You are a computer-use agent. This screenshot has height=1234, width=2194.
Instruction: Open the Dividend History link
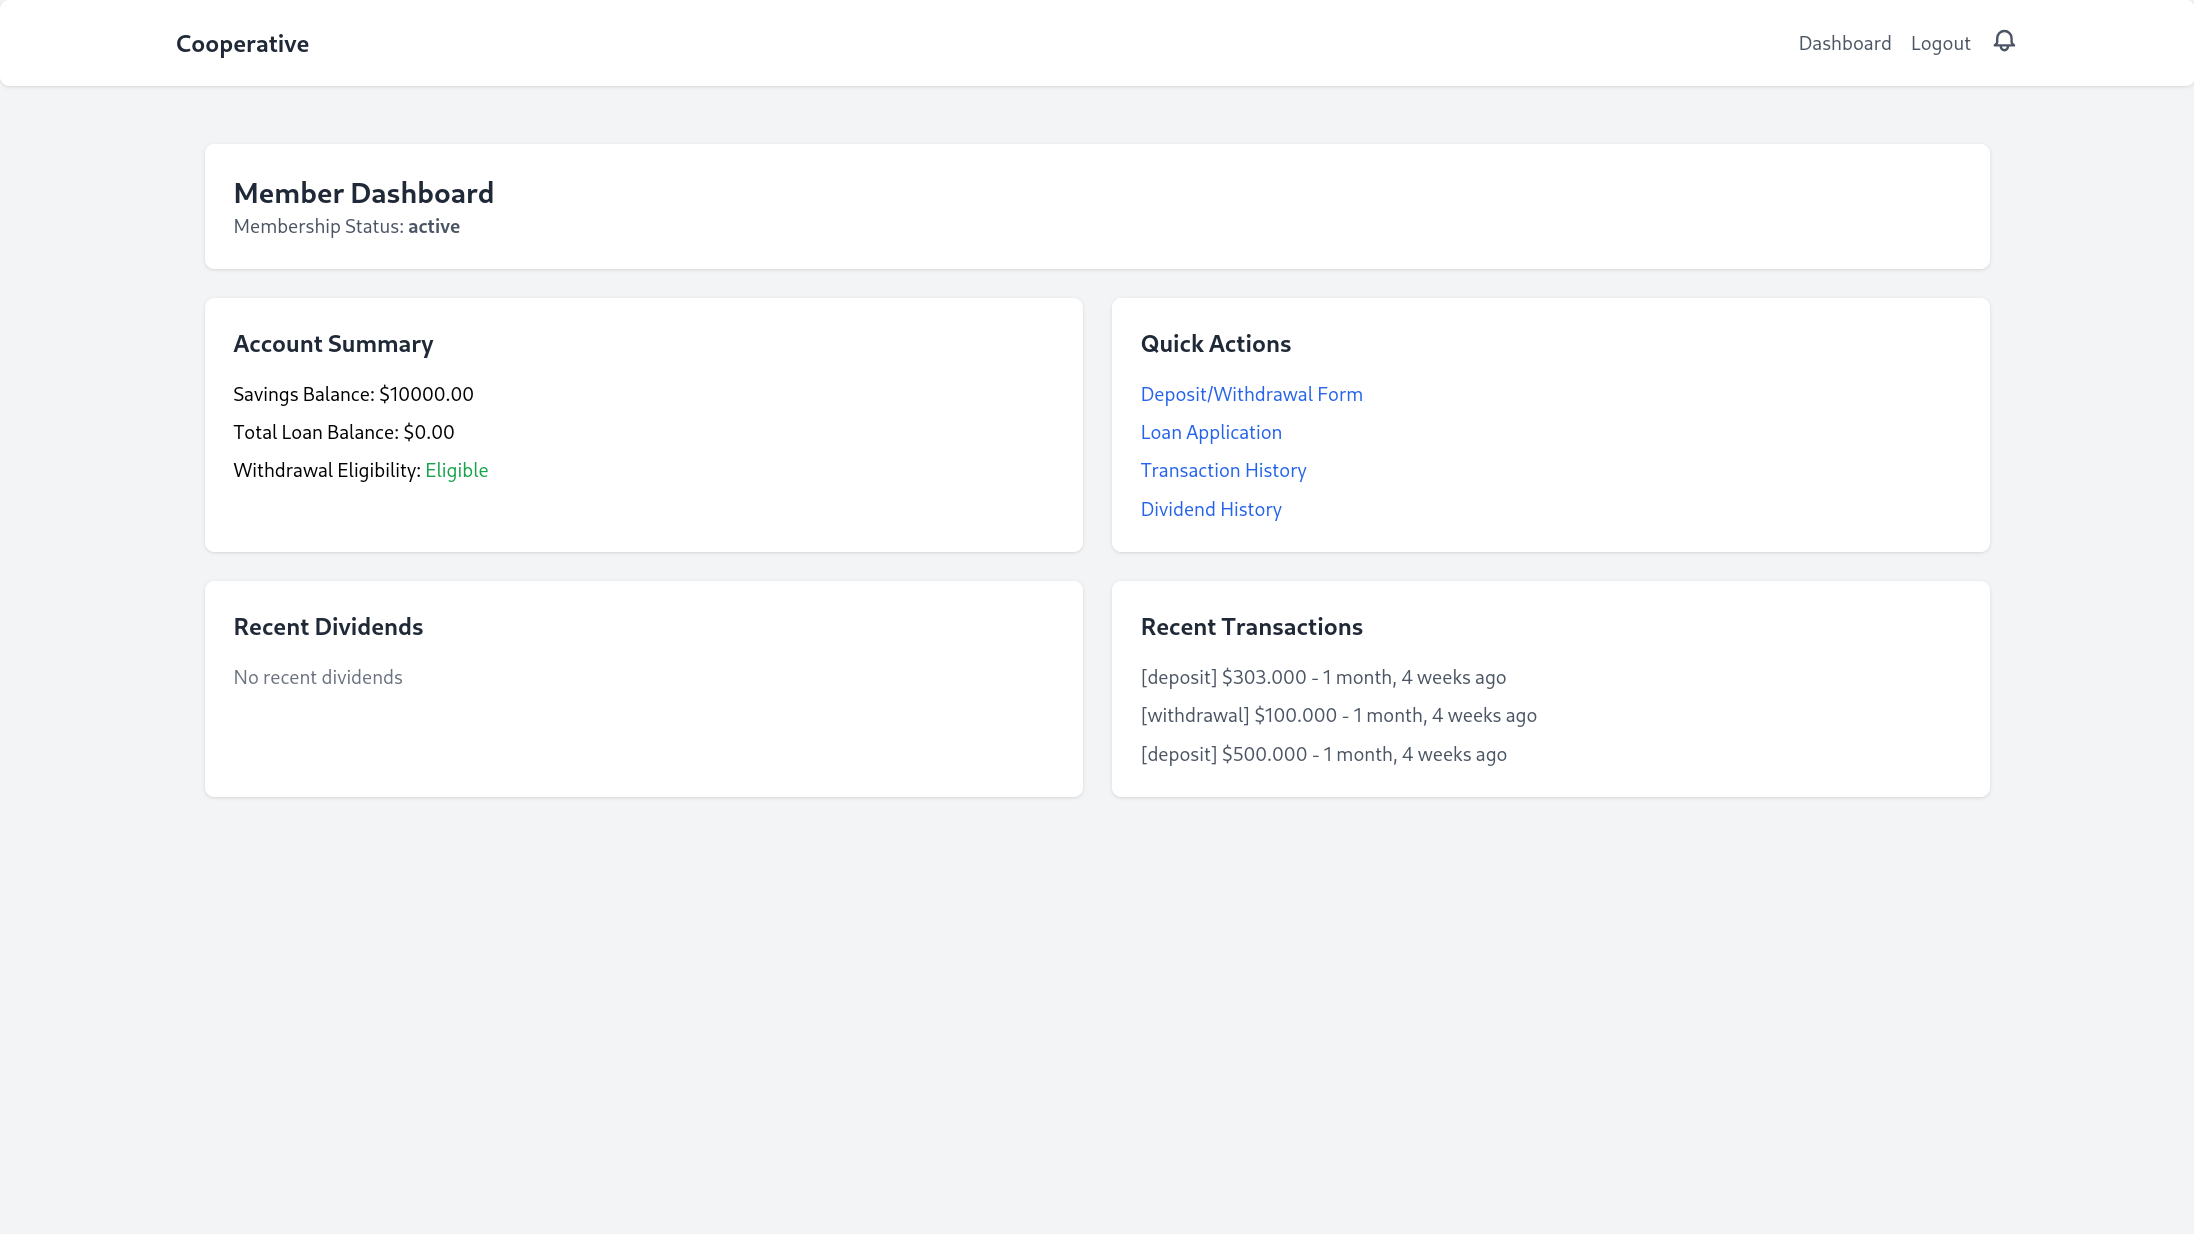click(1210, 509)
